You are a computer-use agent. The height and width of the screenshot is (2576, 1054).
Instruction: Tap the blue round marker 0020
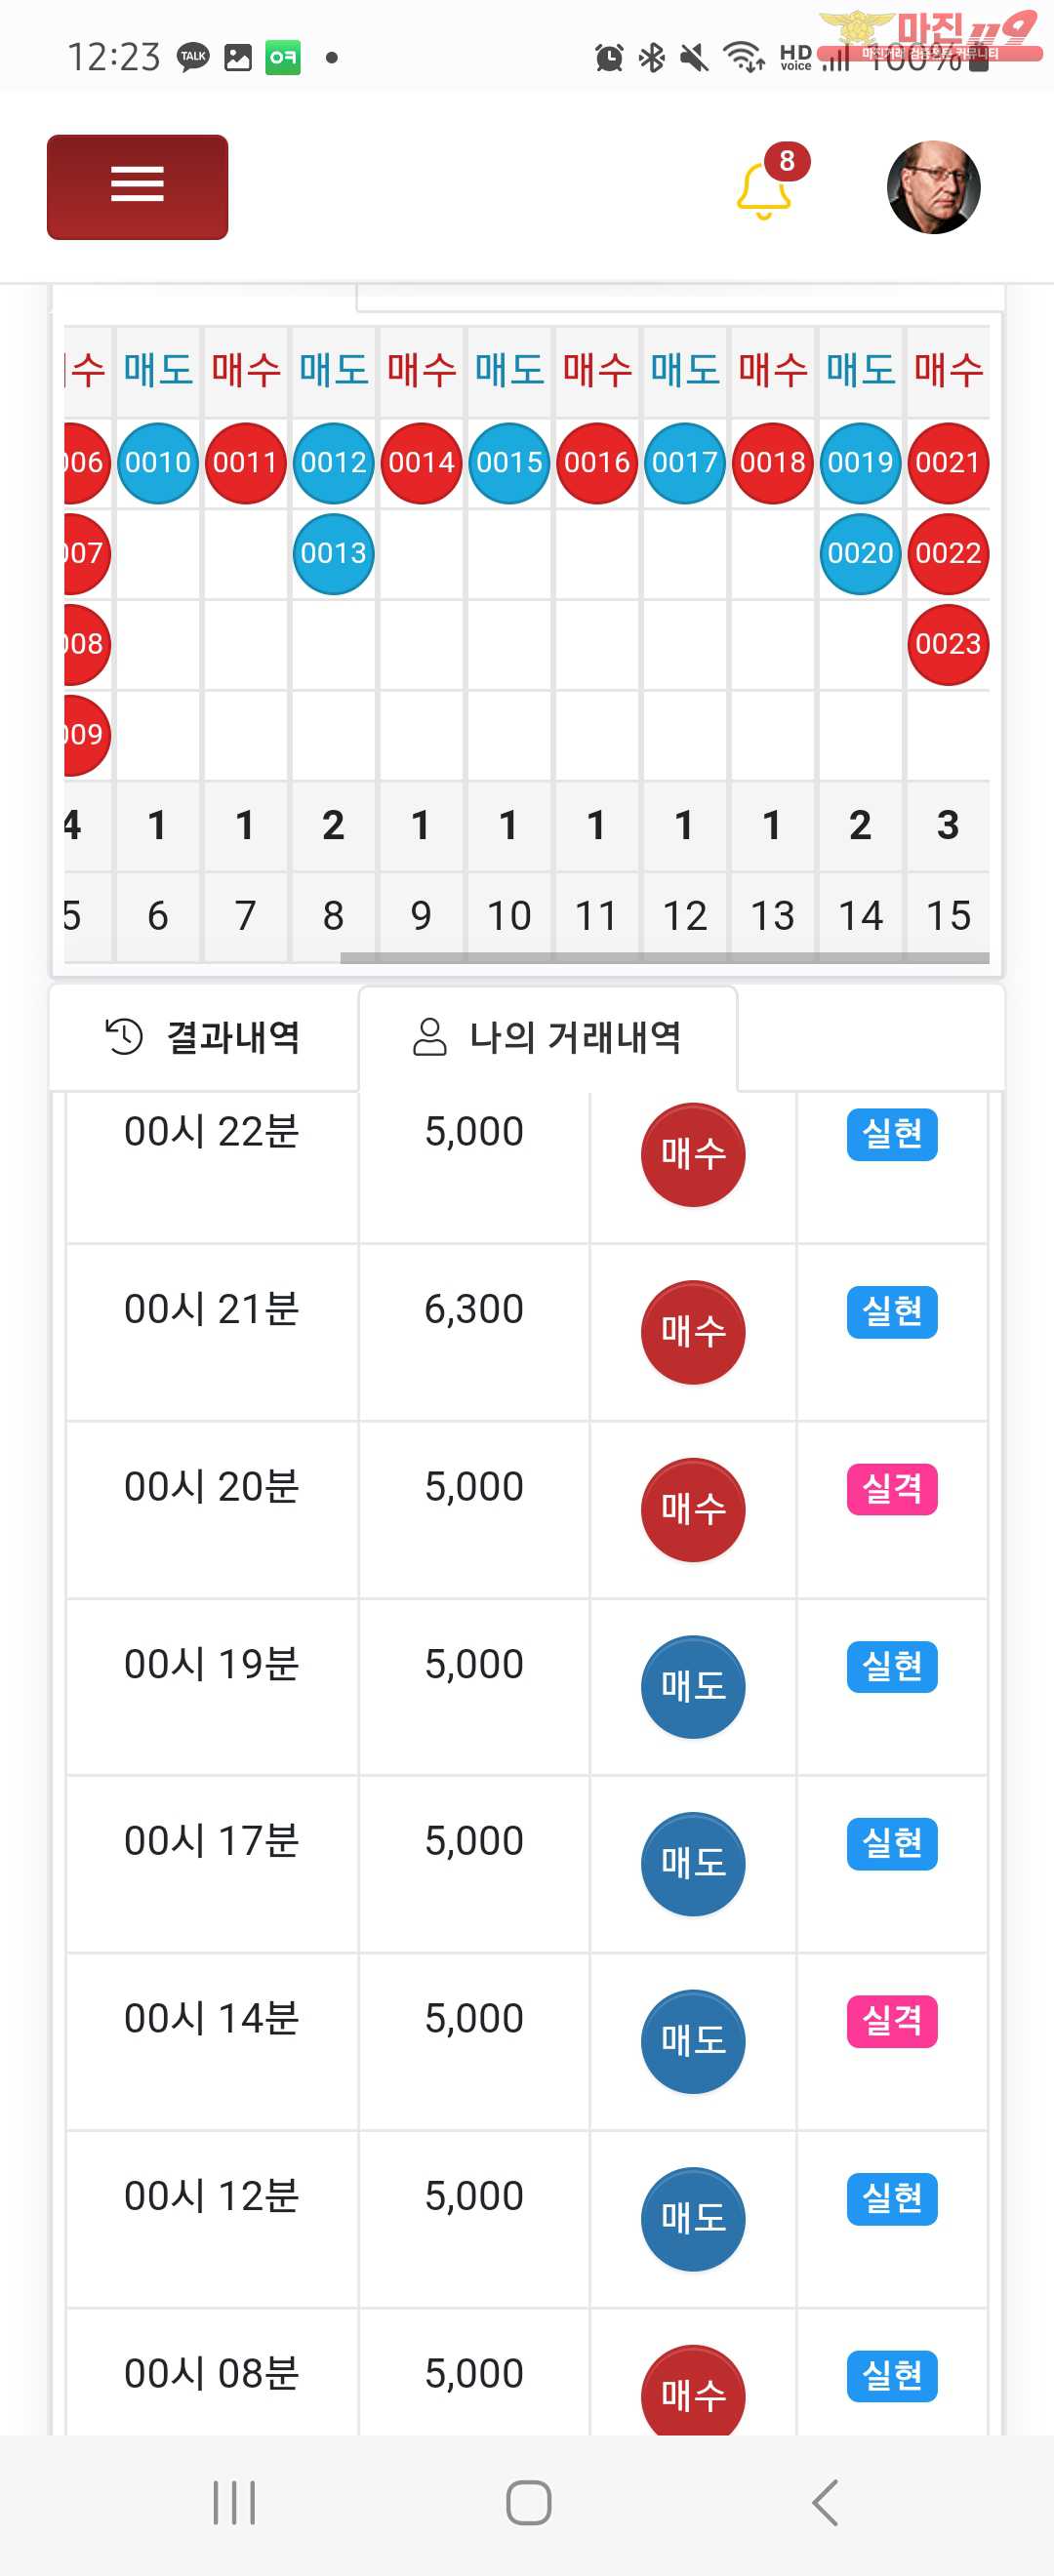860,553
